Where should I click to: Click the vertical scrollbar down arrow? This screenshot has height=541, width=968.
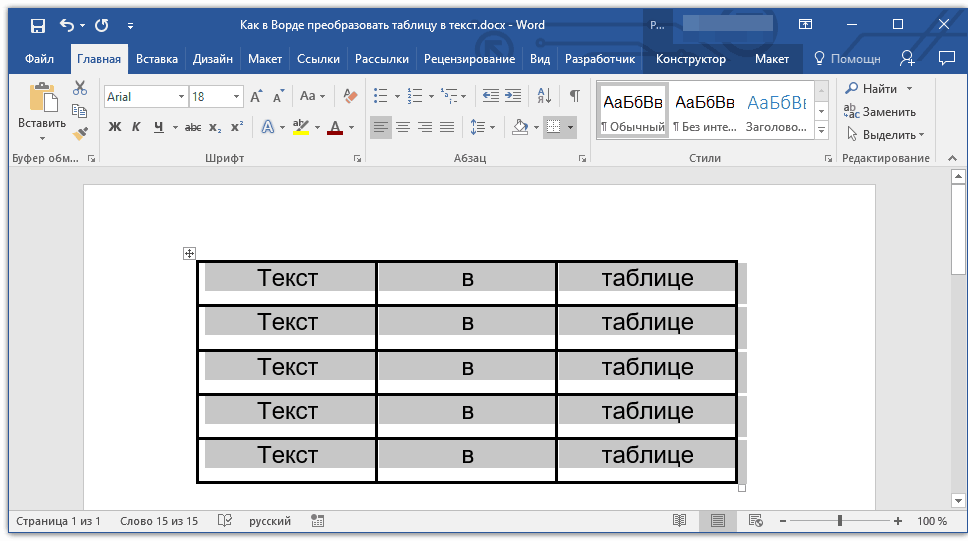click(x=958, y=500)
